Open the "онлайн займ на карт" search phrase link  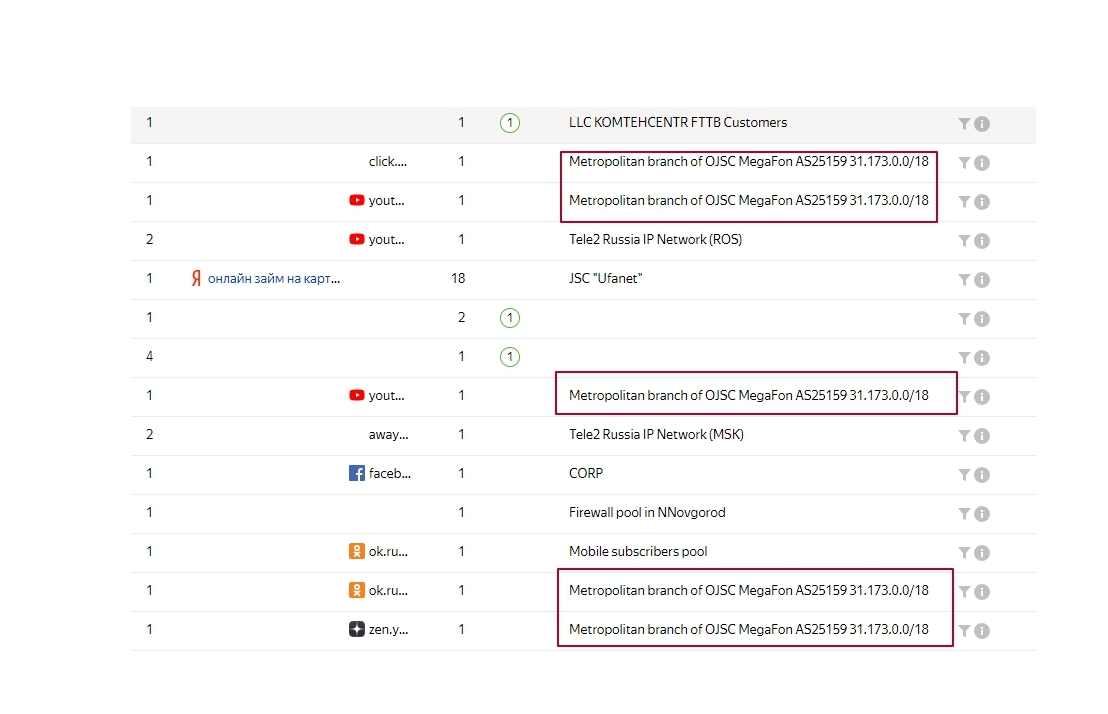coord(274,279)
